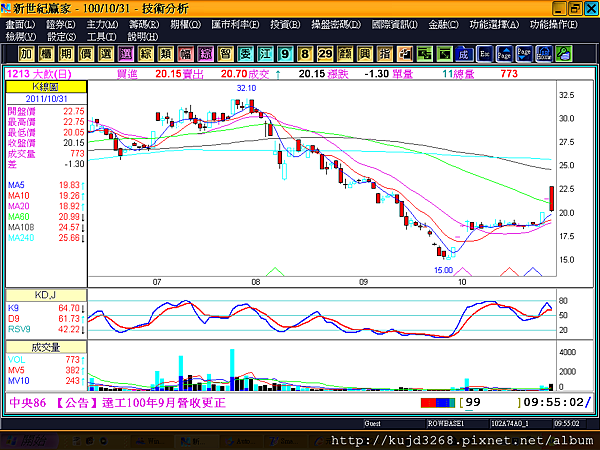Click the yellow 8 toolbar button
This screenshot has width=600, height=450.
pyautogui.click(x=305, y=54)
